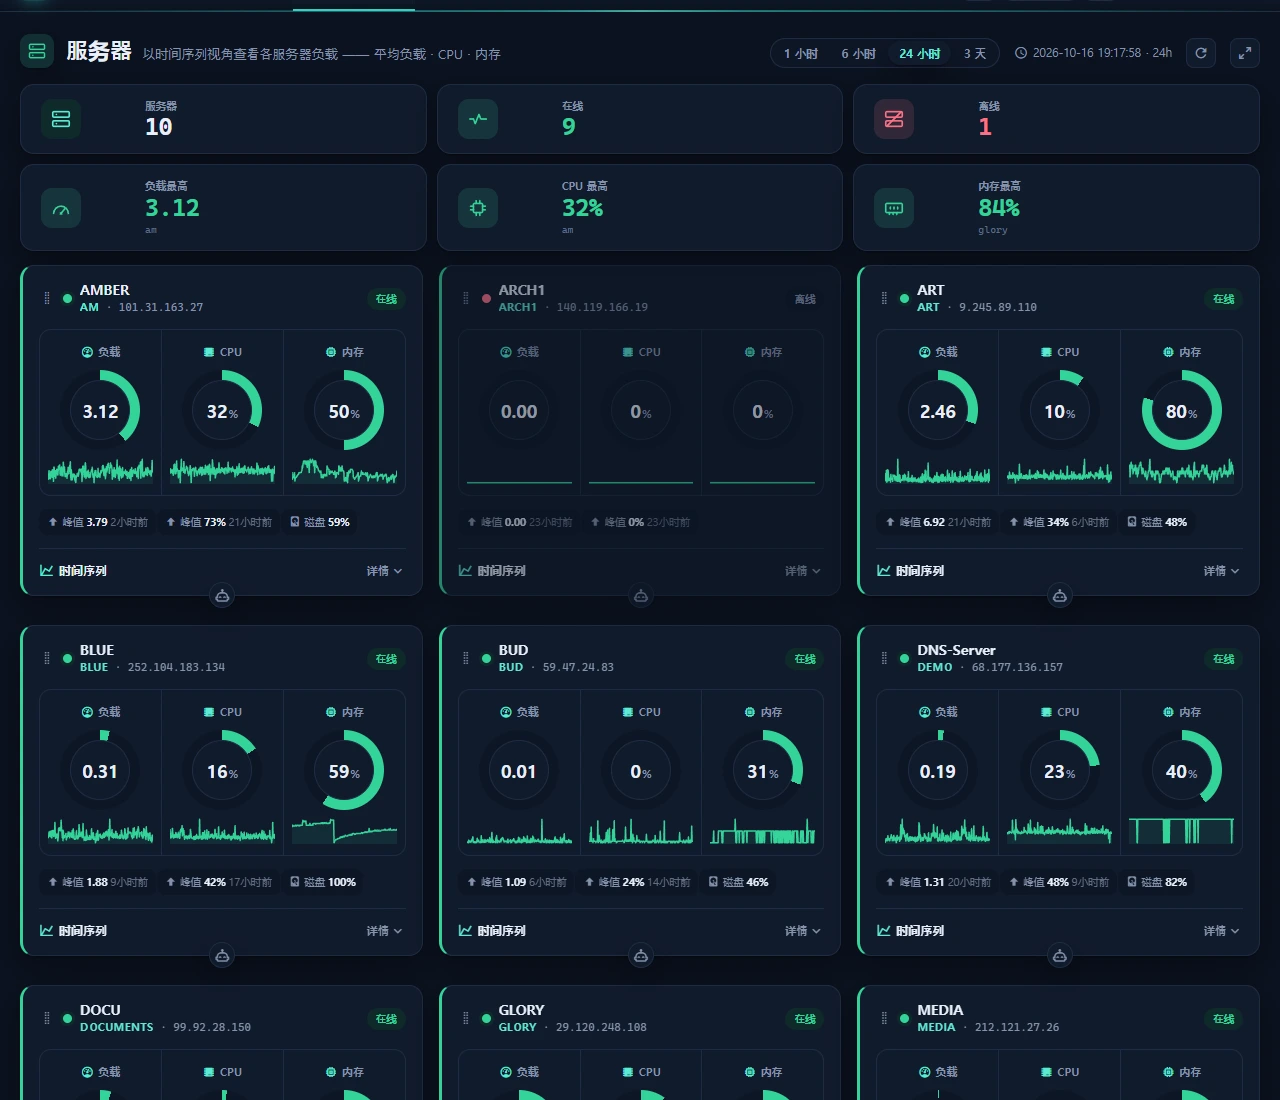Grab the AMBER card drag handle
The height and width of the screenshot is (1100, 1280).
pyautogui.click(x=47, y=298)
